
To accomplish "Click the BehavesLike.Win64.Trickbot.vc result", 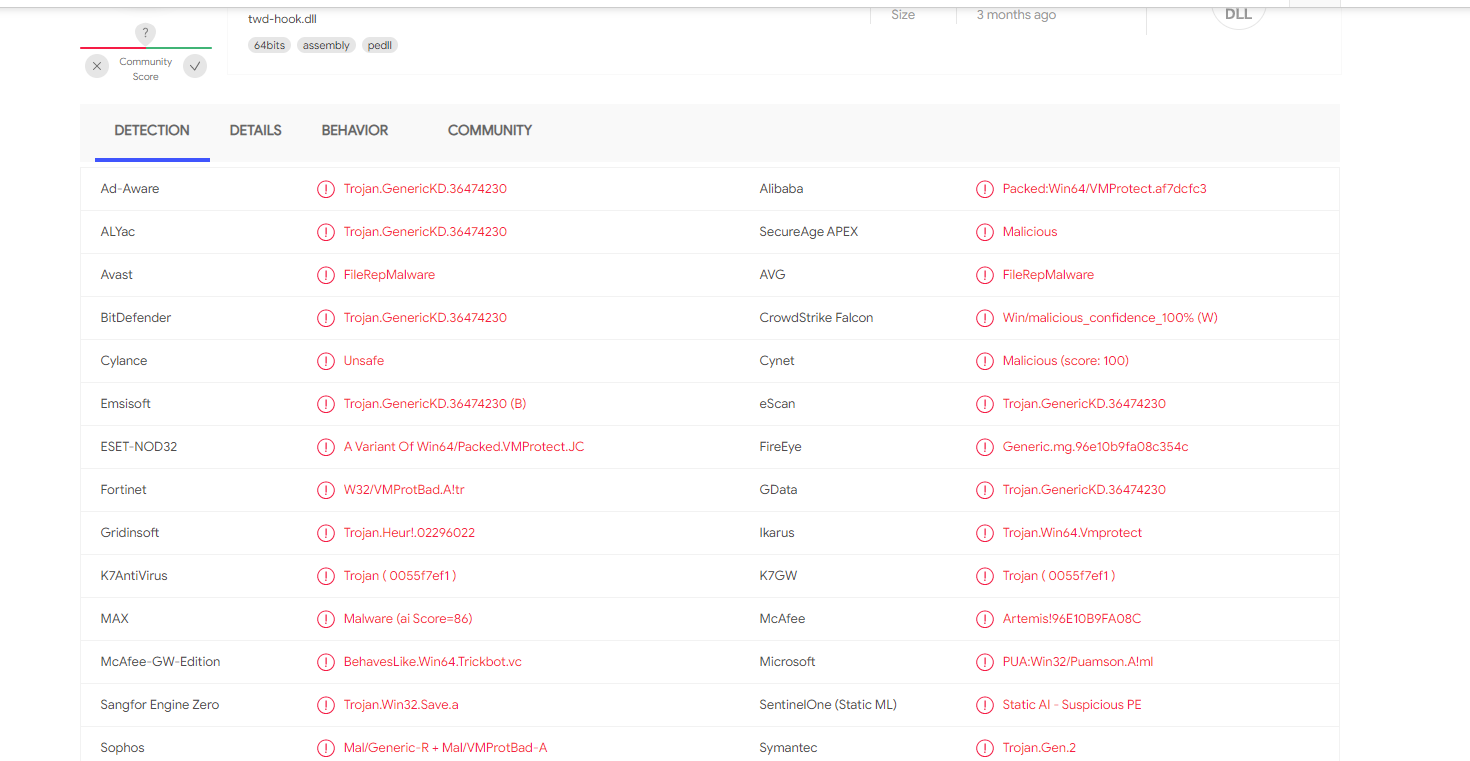I will pos(433,662).
